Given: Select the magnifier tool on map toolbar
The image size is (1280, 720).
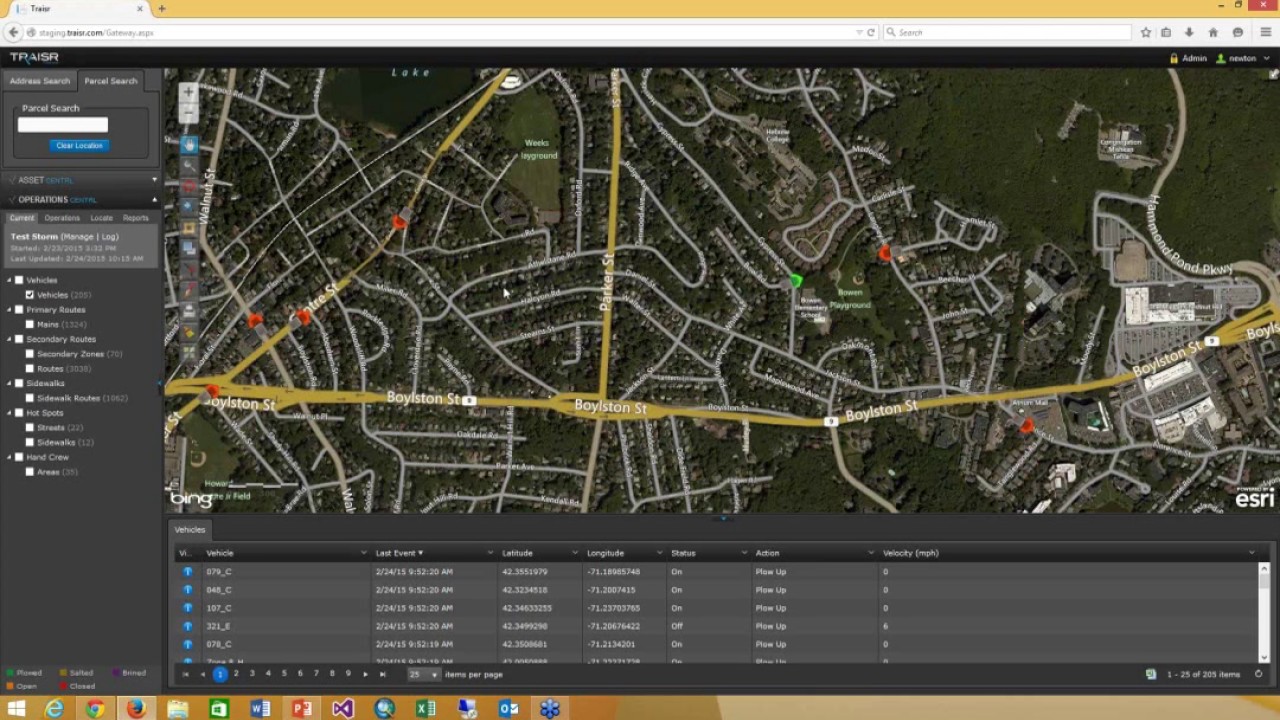Looking at the screenshot, I should [x=189, y=166].
